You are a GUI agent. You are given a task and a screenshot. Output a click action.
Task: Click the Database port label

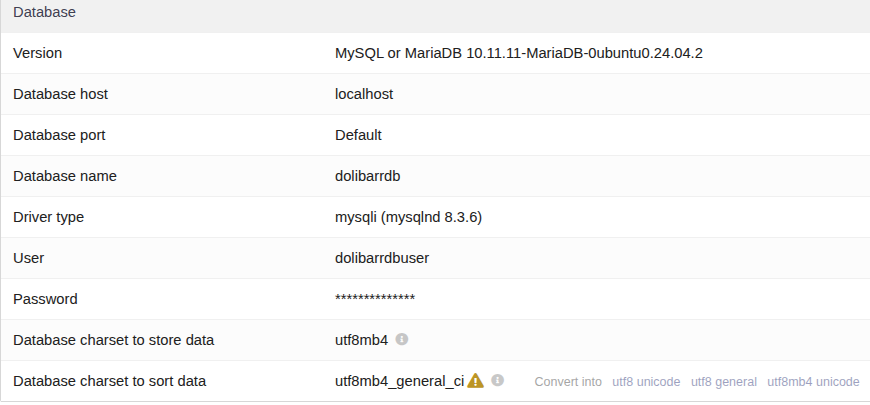[59, 135]
